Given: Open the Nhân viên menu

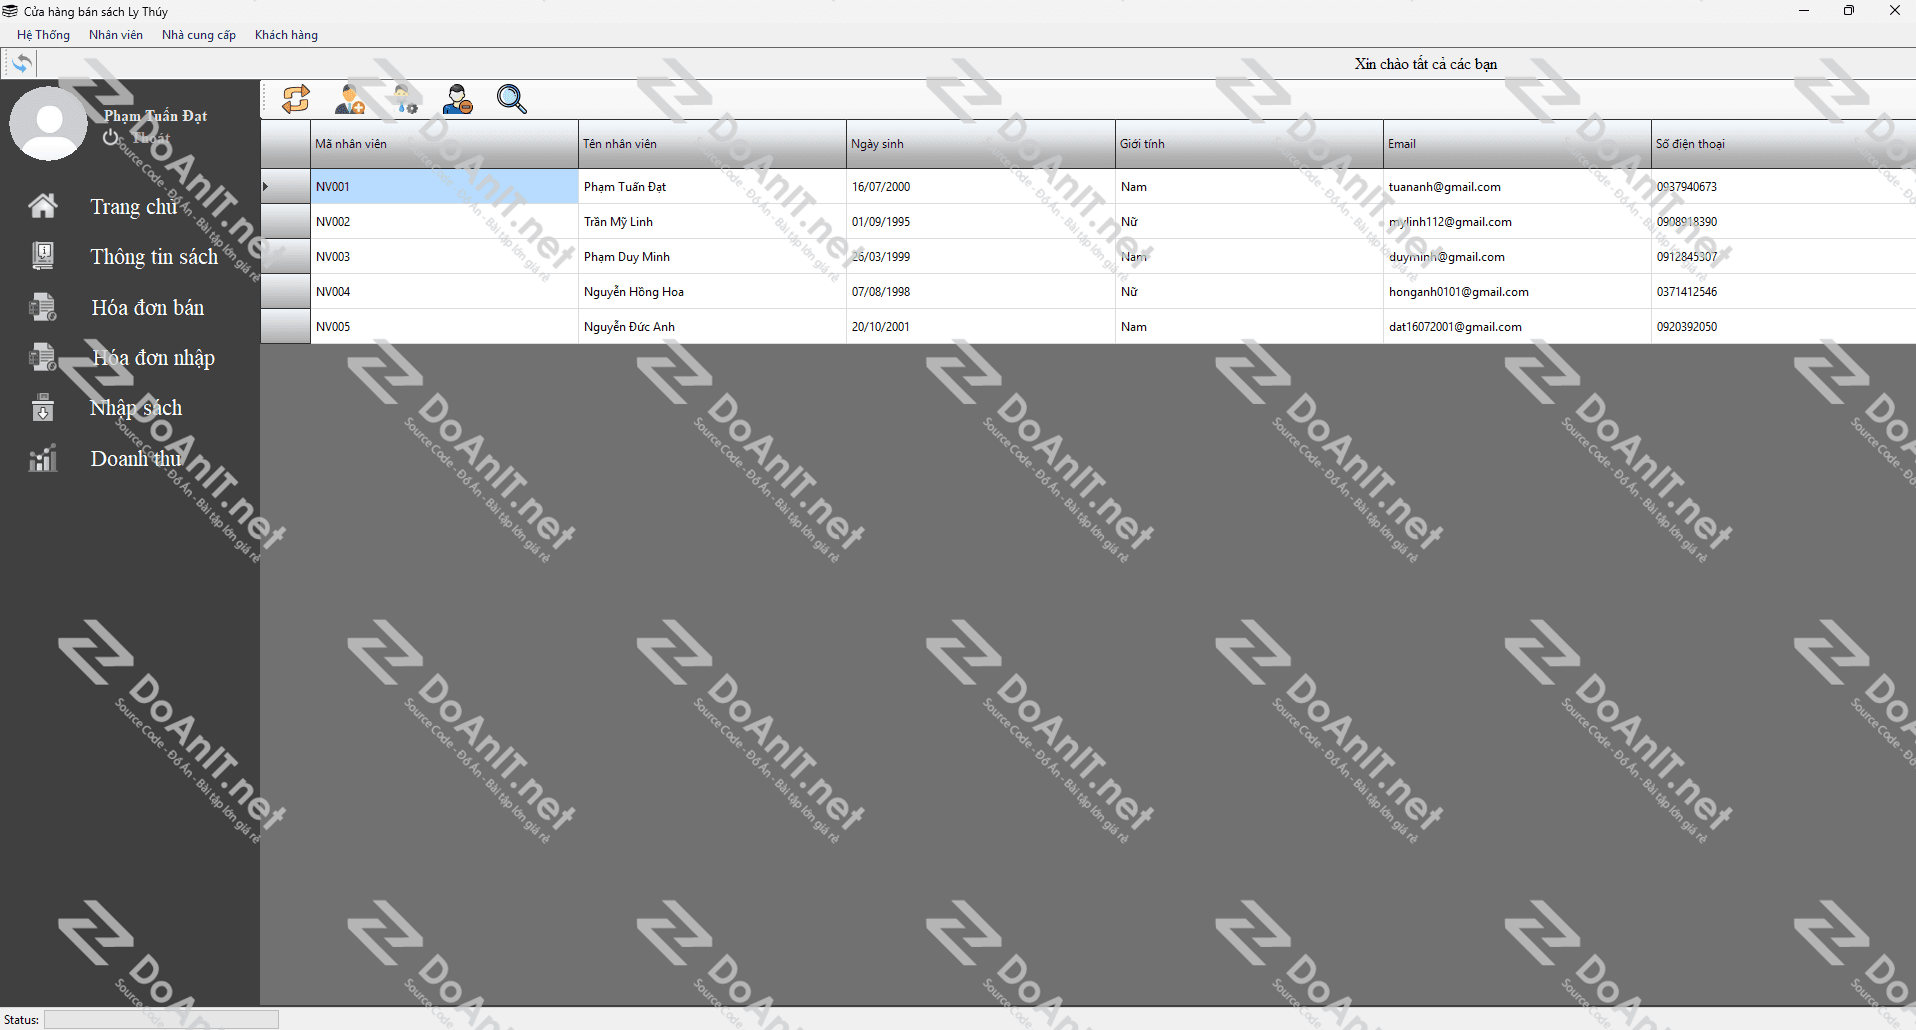Looking at the screenshot, I should click(x=116, y=35).
